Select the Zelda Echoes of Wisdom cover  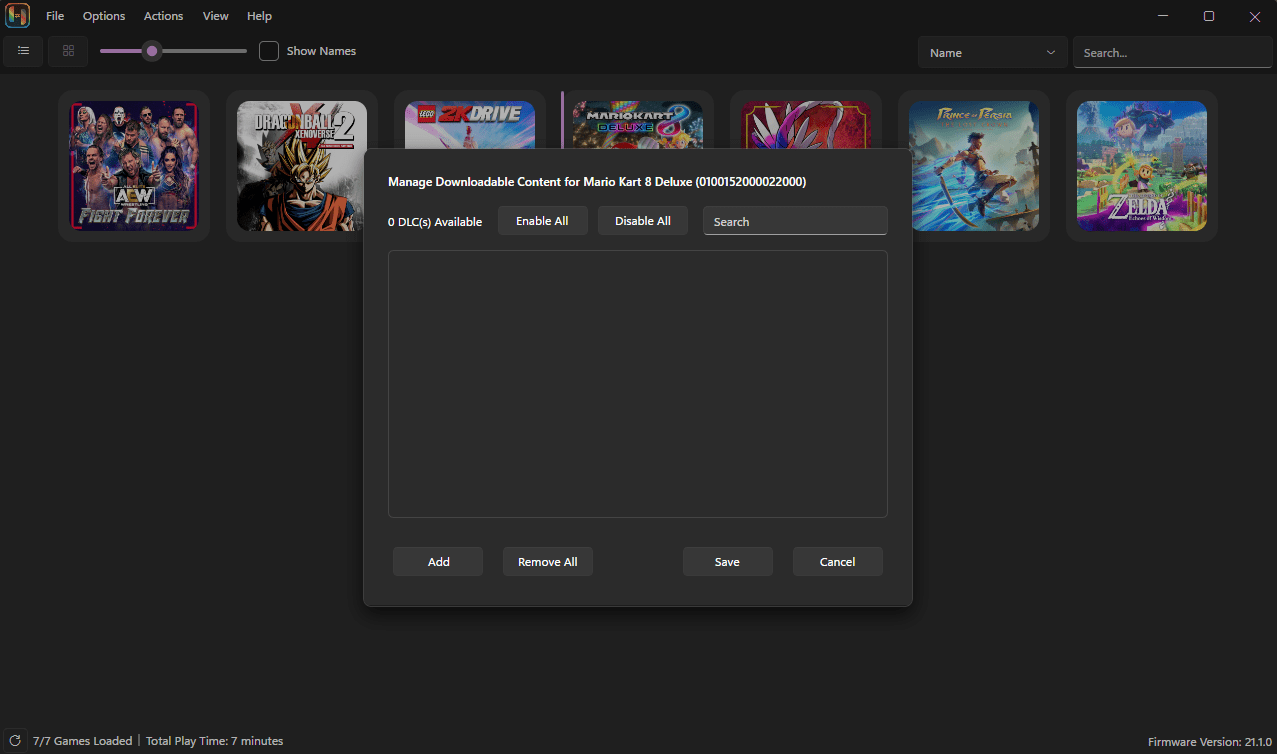(x=1142, y=166)
